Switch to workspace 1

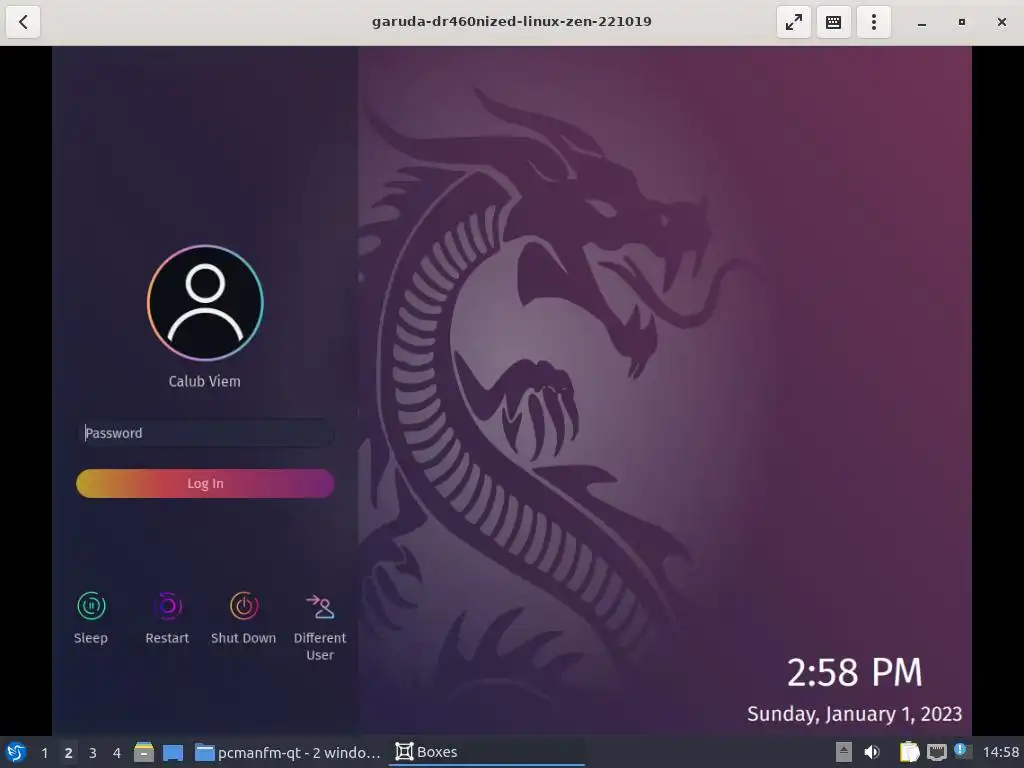[44, 752]
